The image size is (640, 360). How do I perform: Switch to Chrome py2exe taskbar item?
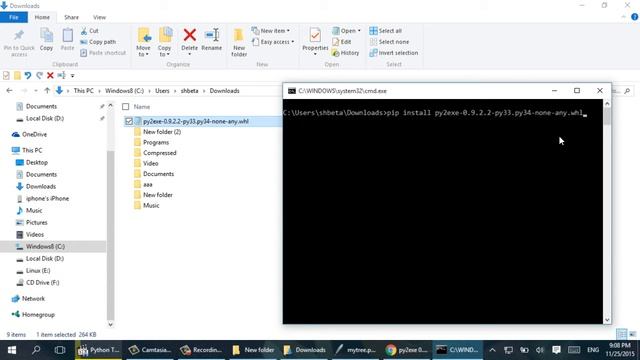coord(406,350)
